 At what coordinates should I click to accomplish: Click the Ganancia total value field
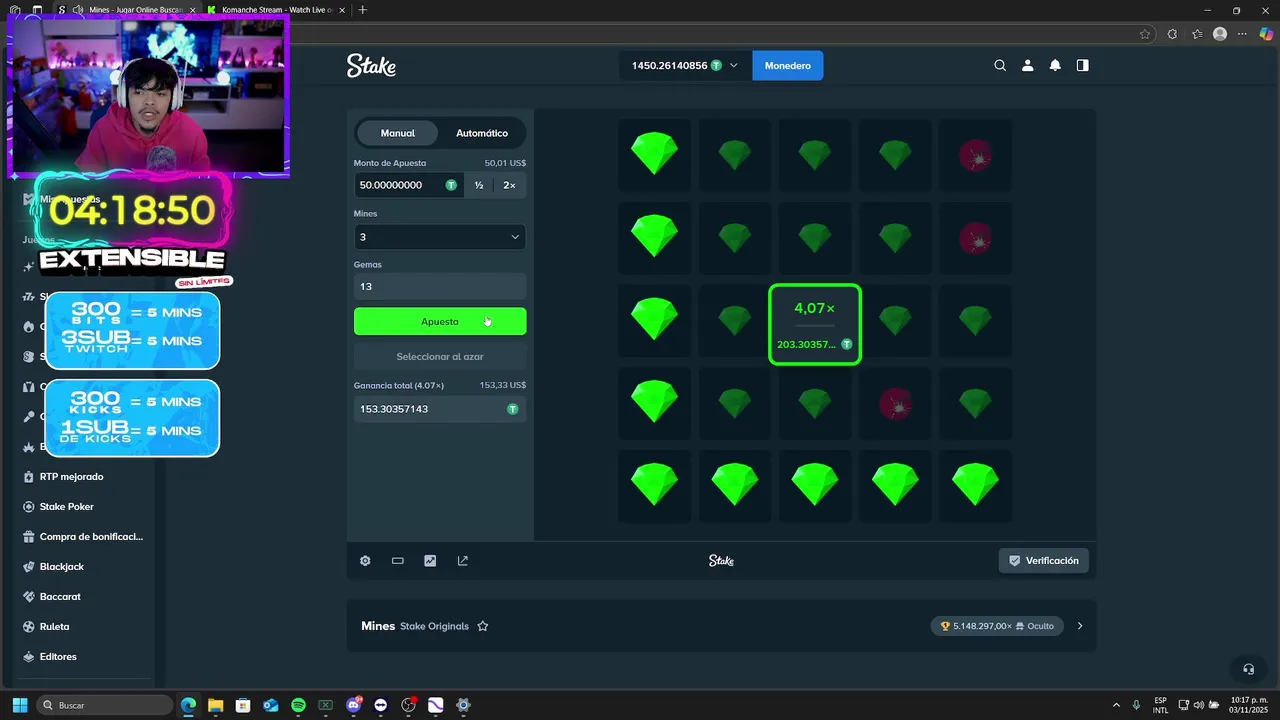click(x=440, y=409)
